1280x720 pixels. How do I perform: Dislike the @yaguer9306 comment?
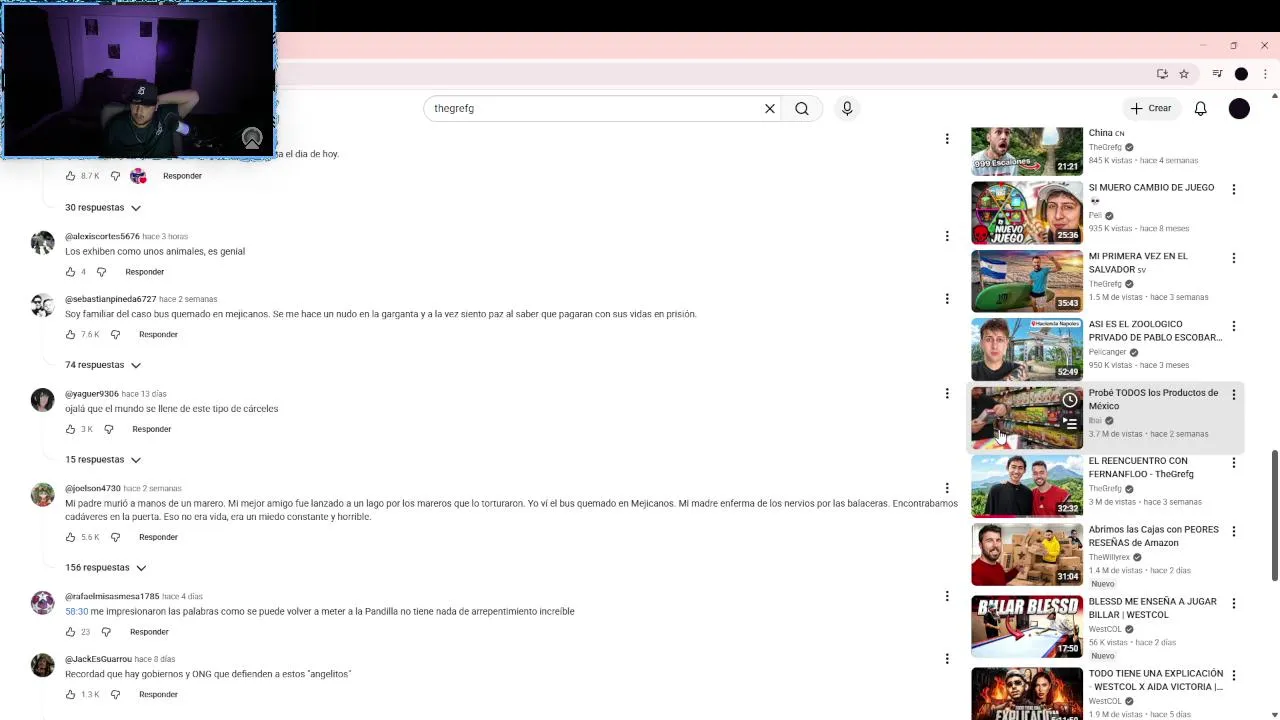(109, 429)
